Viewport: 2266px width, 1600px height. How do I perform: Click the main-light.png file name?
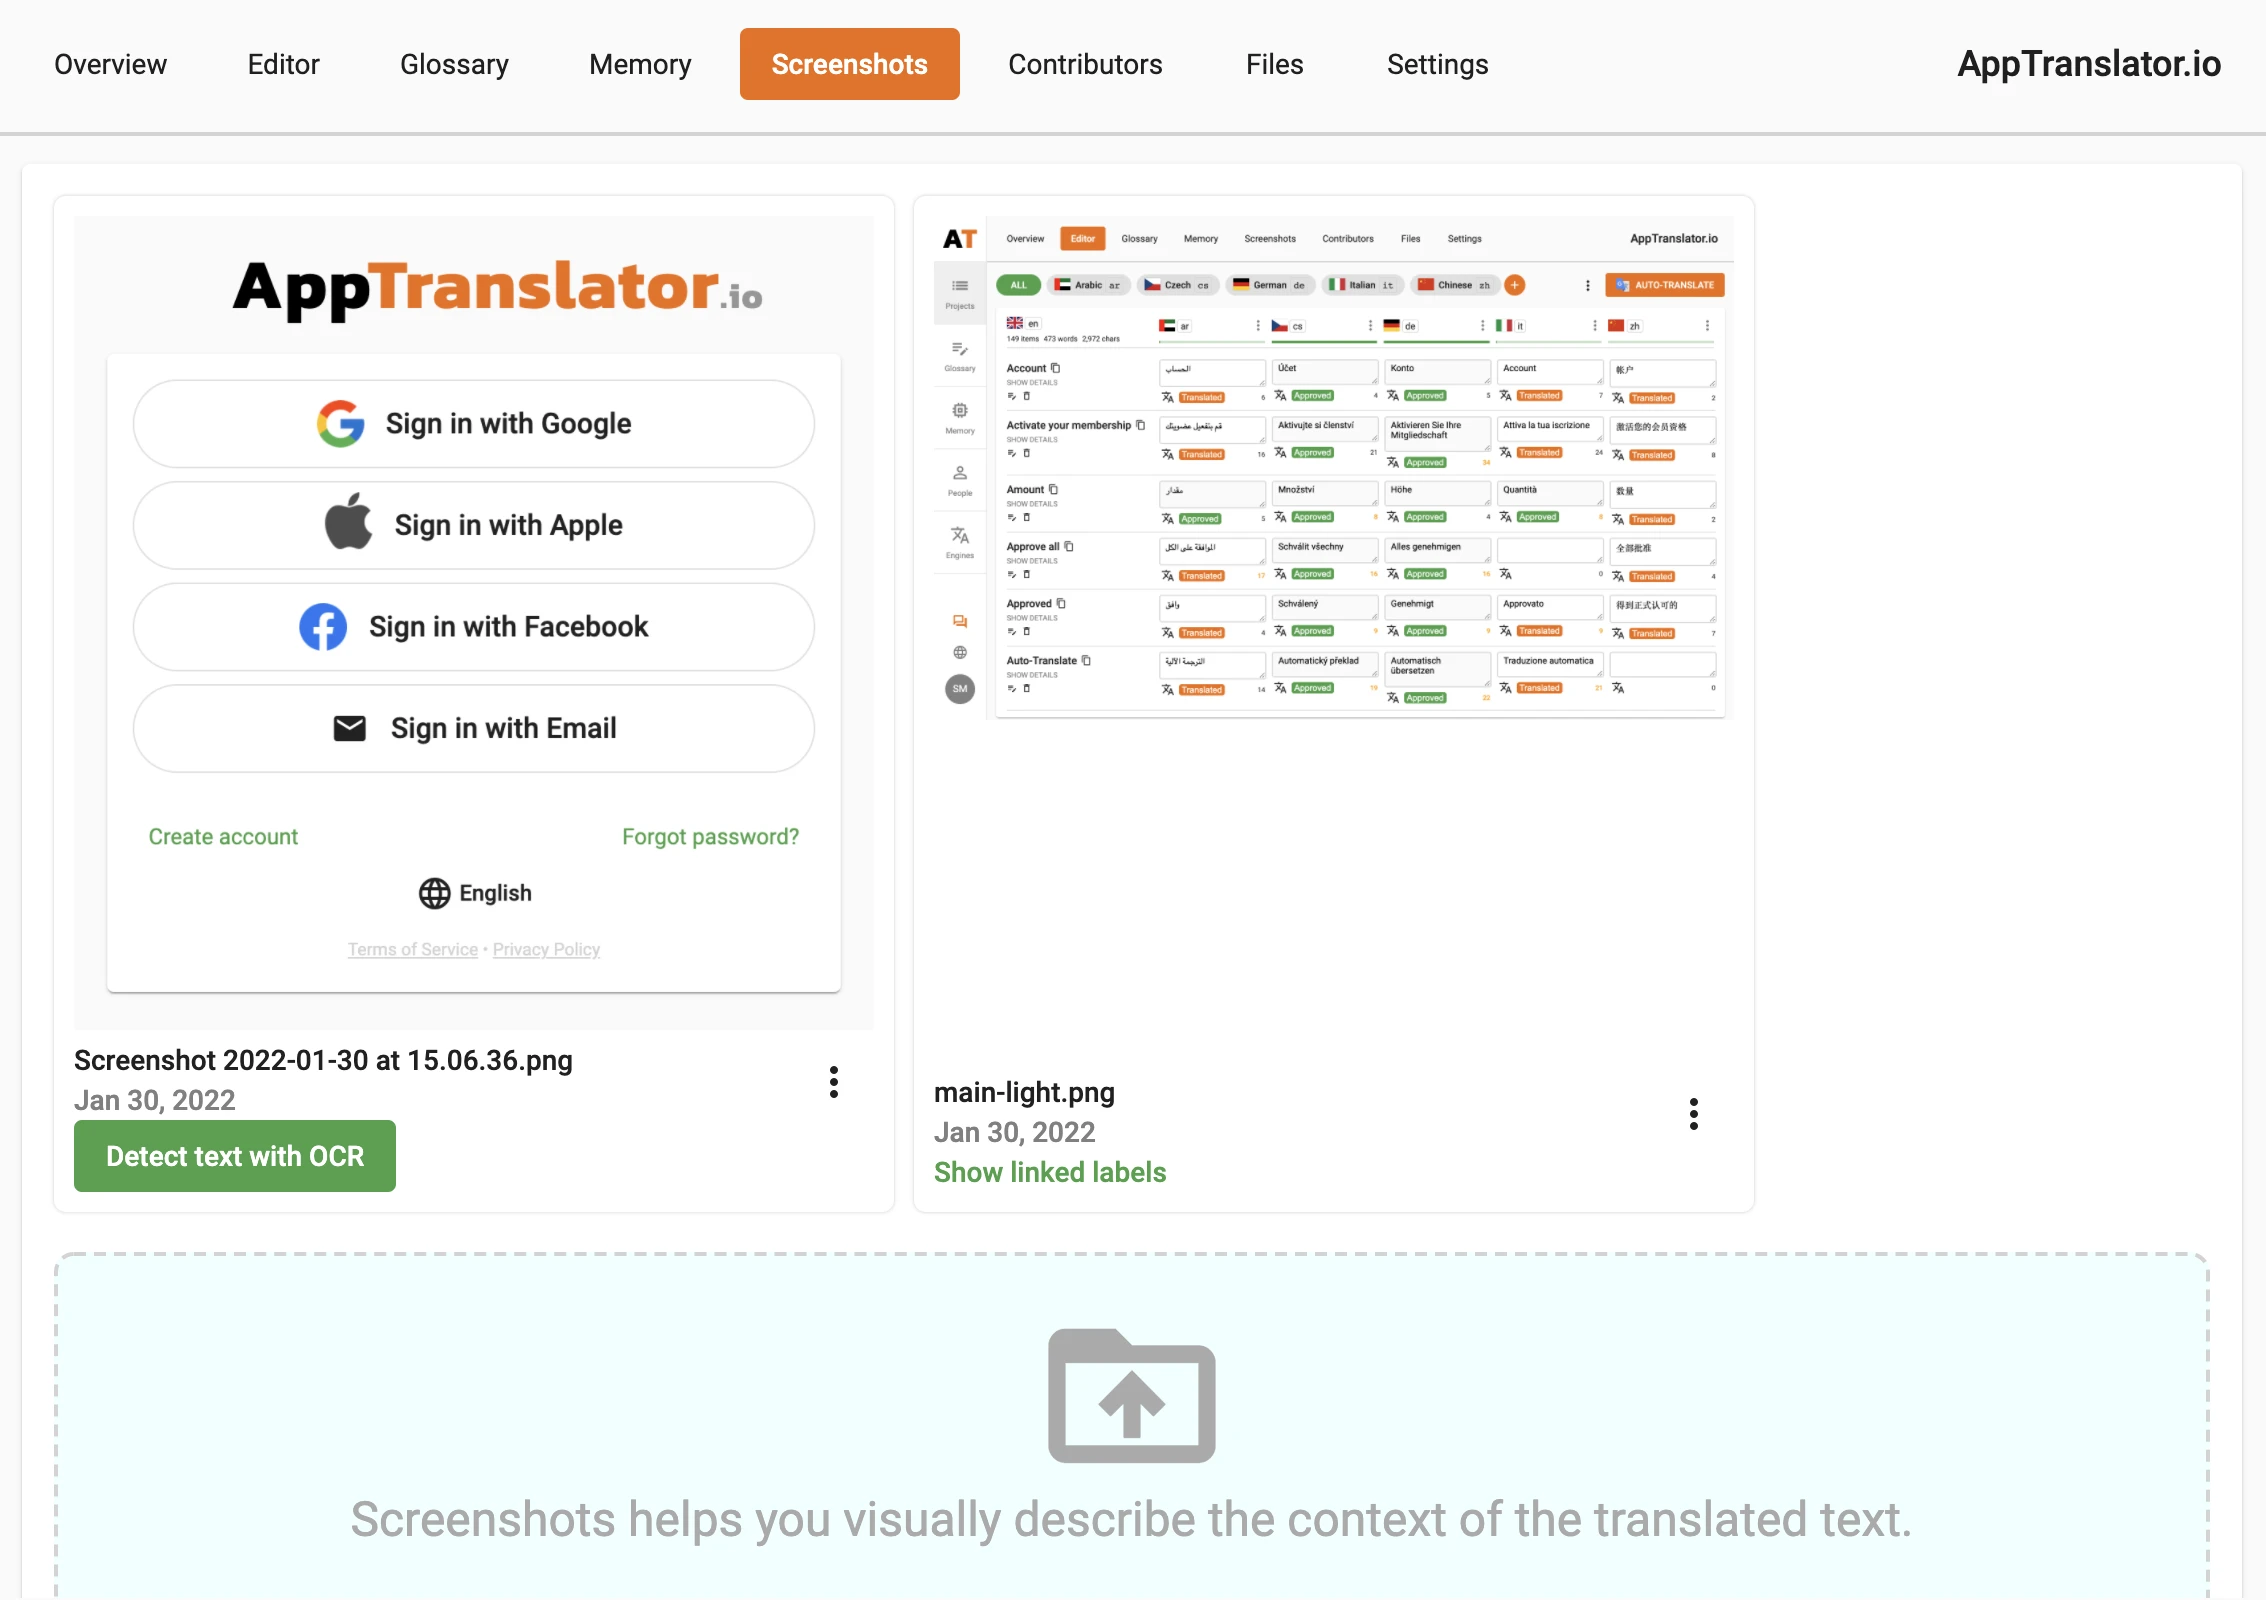tap(1024, 1092)
